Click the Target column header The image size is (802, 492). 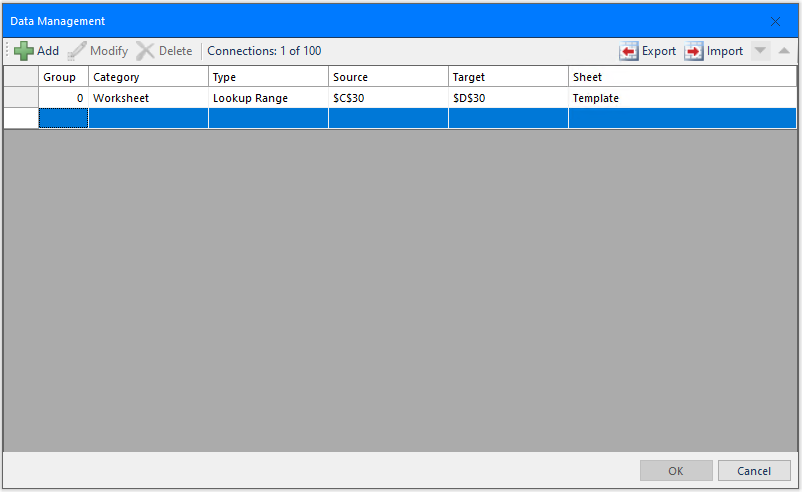pos(508,77)
